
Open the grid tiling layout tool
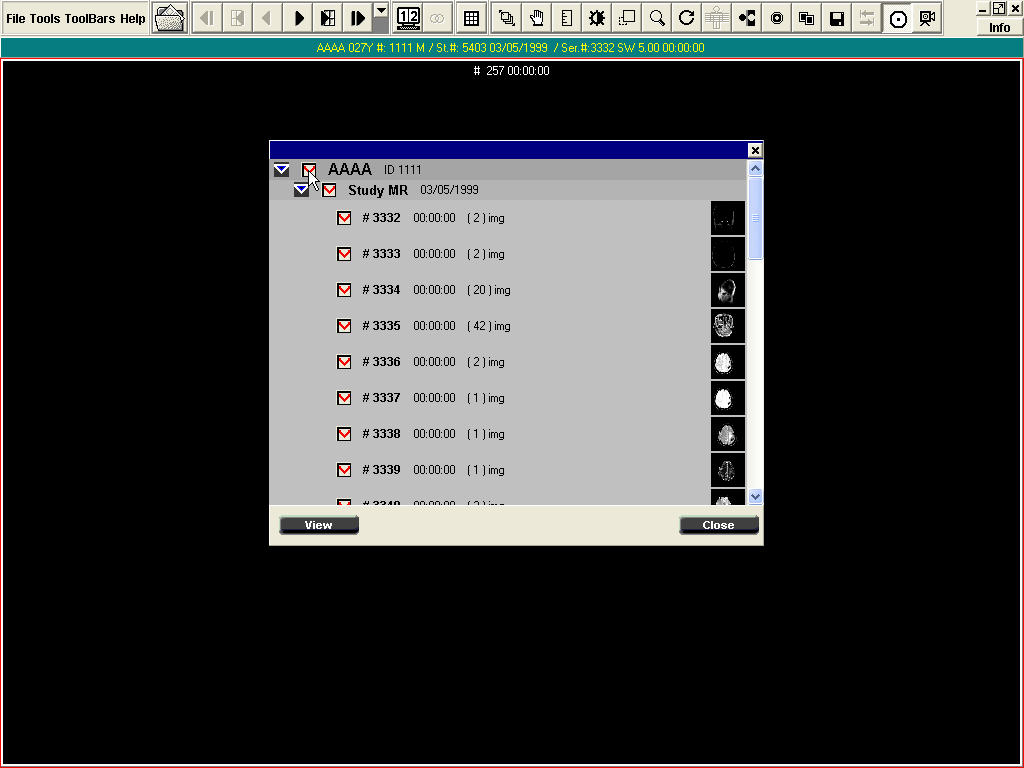471,18
